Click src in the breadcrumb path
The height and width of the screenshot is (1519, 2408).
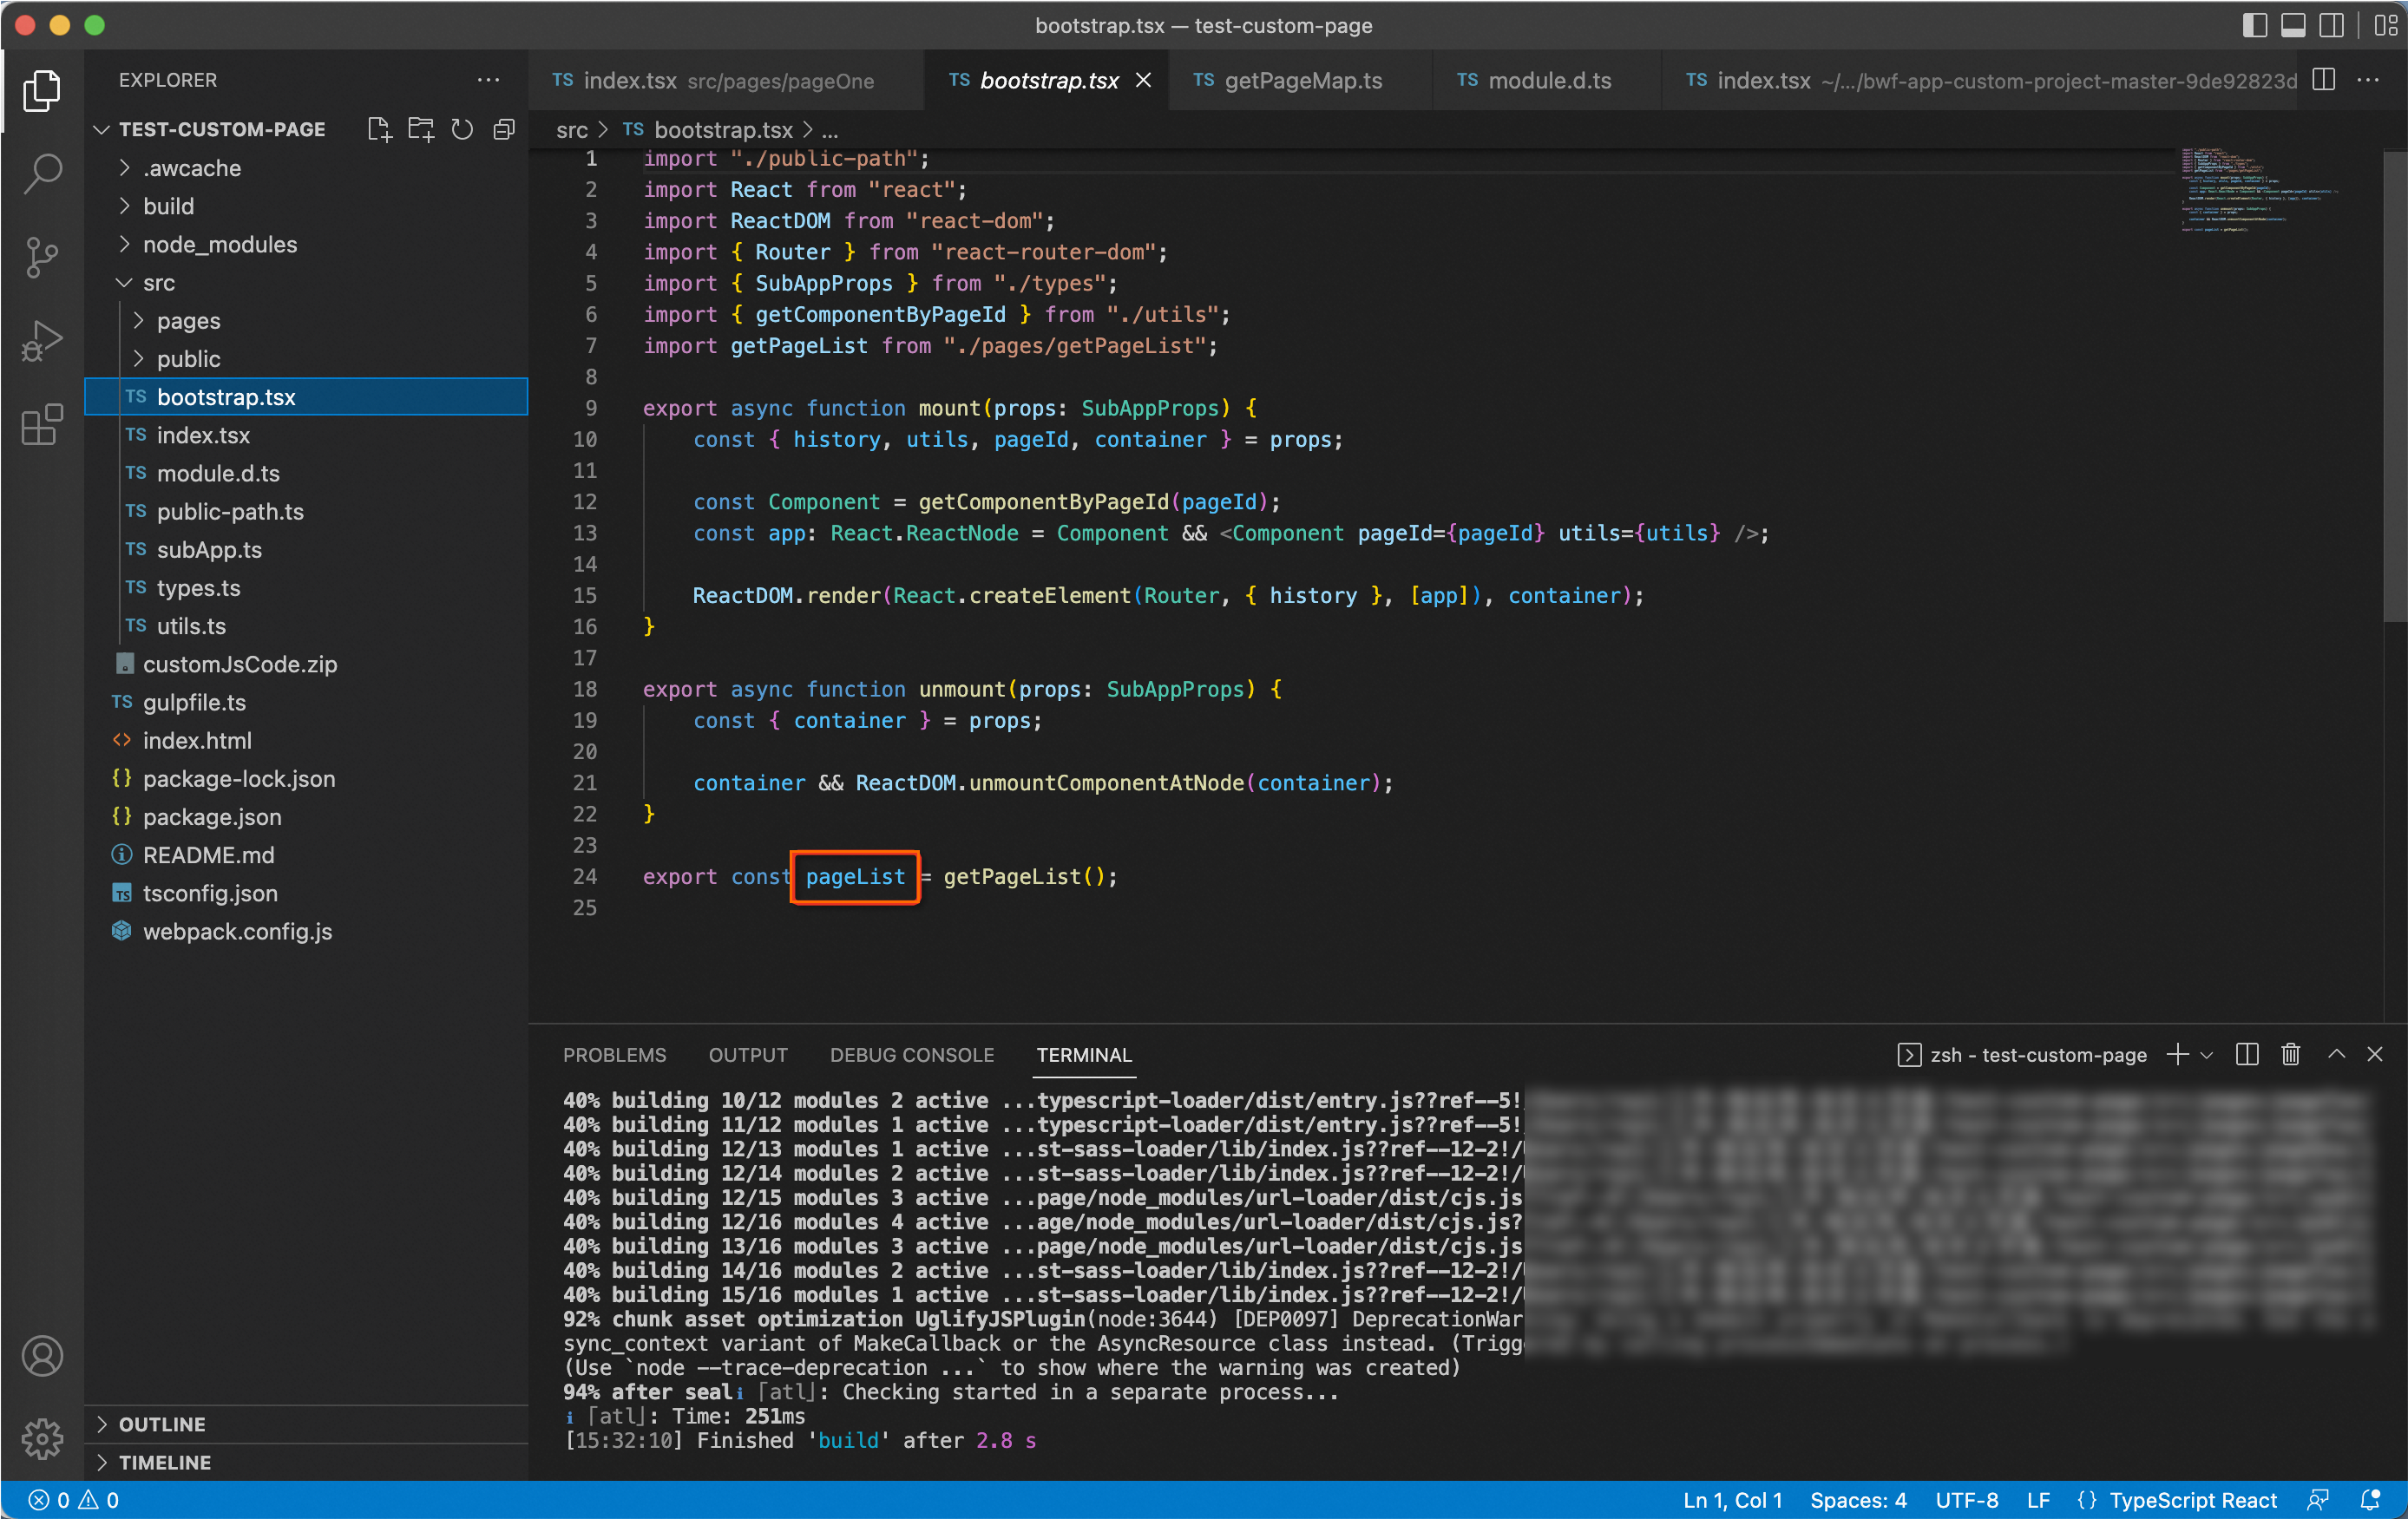(572, 130)
